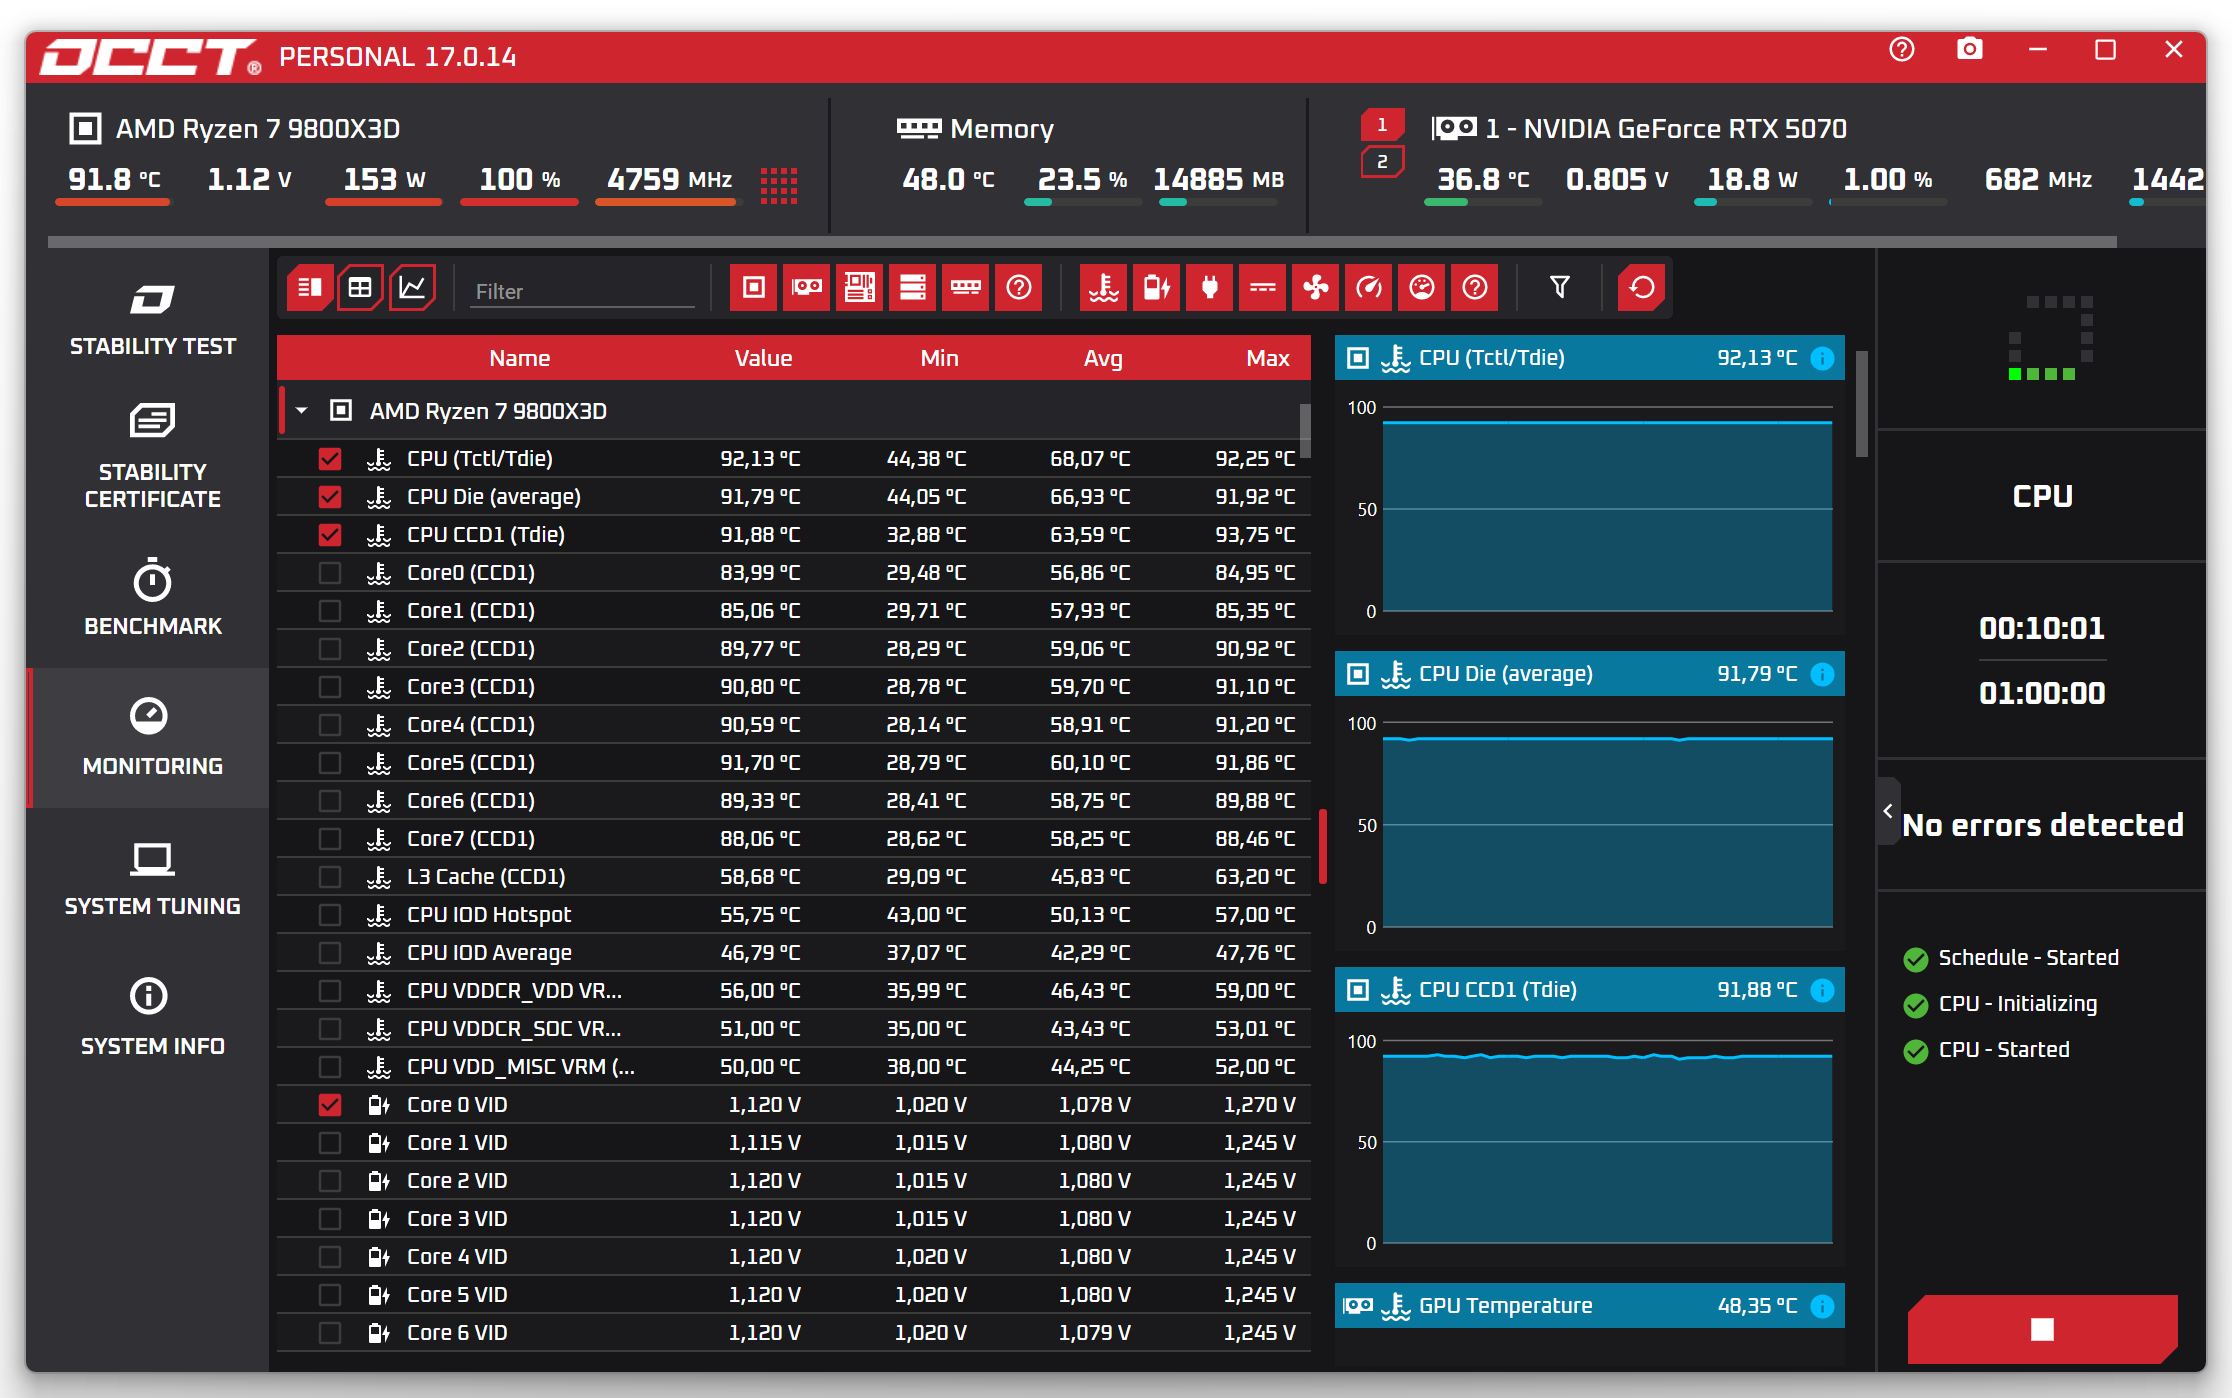Uncheck the CPU Die (average) checkbox

pos(330,497)
